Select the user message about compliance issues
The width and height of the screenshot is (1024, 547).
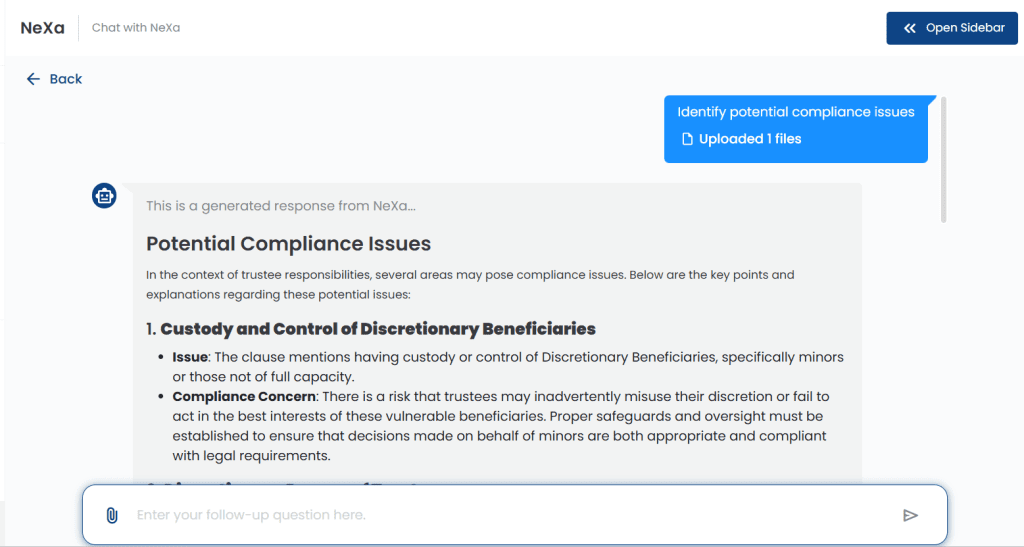pos(795,129)
